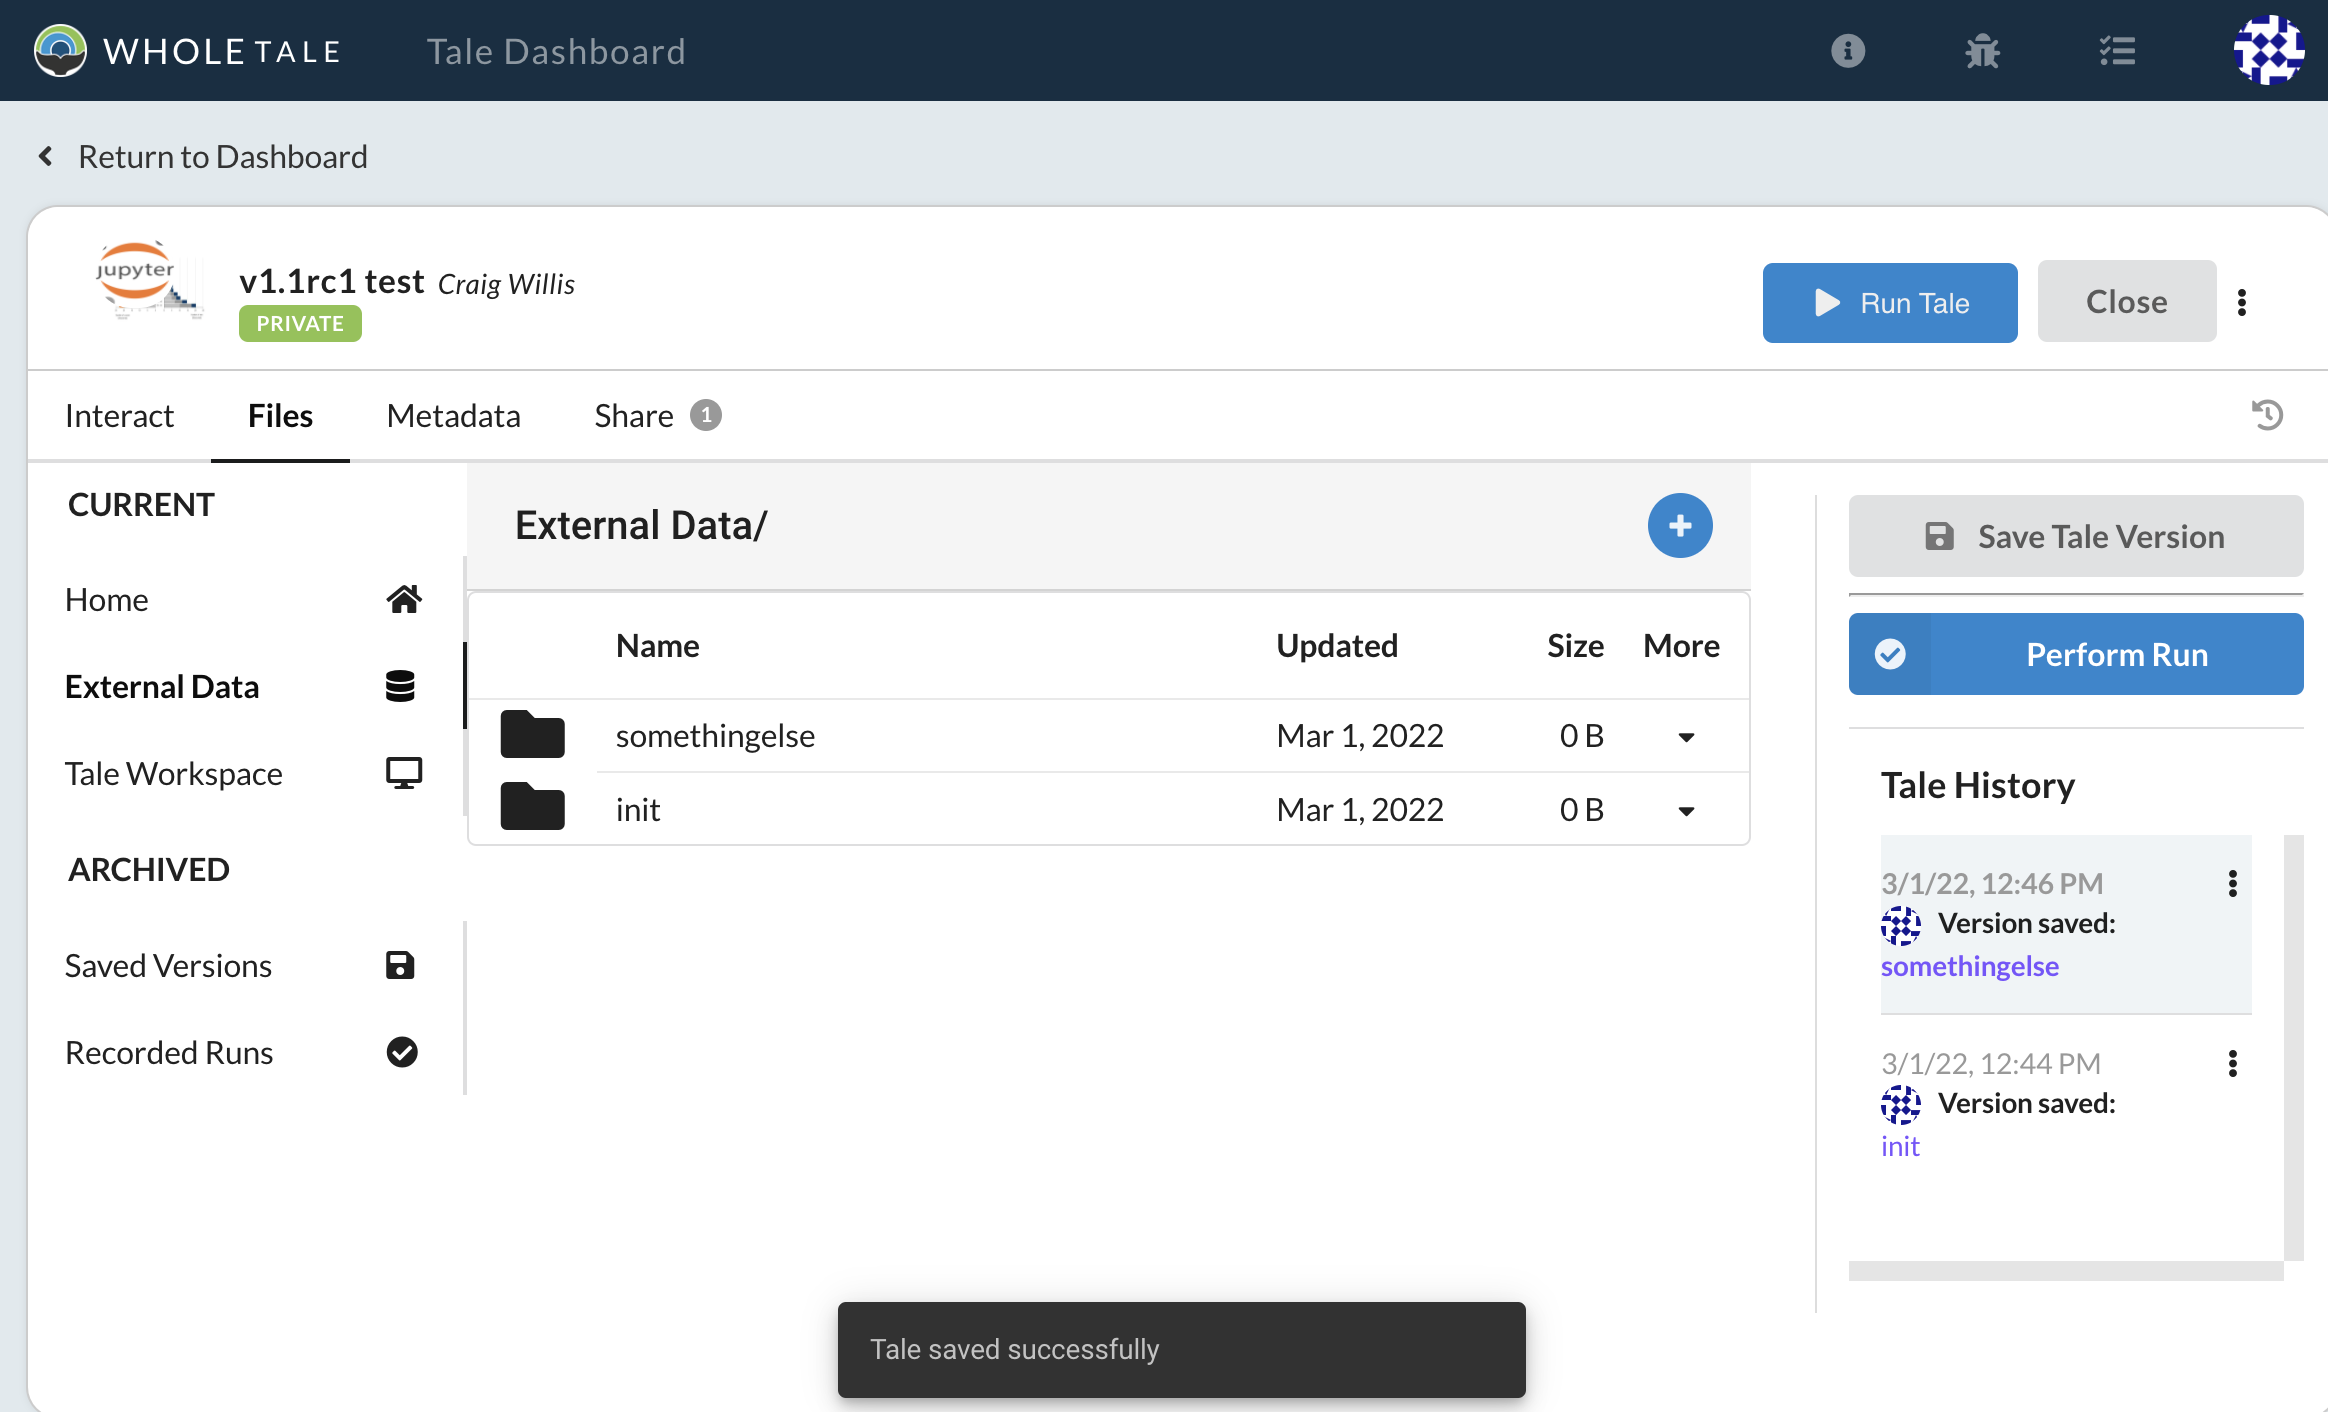Open the Whole Tale info icon
Viewport: 2328px width, 1412px height.
click(1848, 50)
